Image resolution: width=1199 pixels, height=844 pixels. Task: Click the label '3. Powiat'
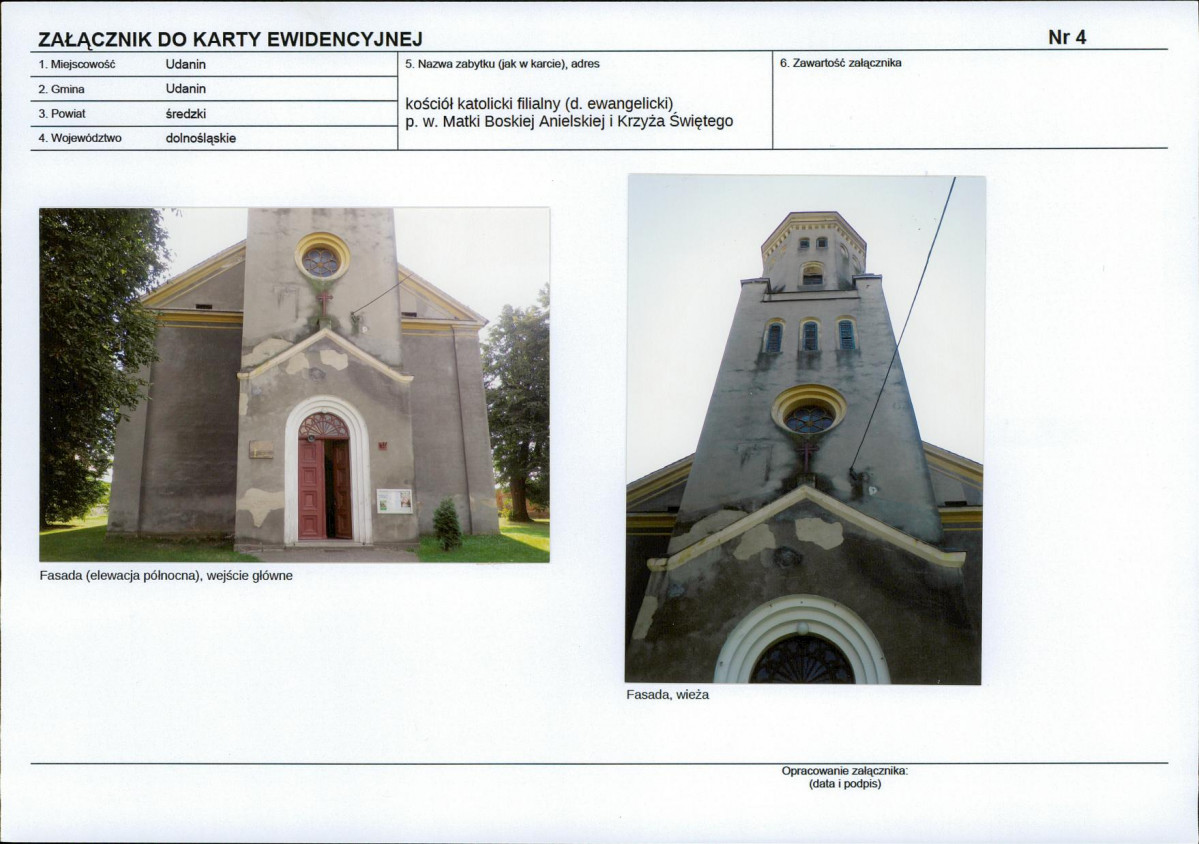[x=62, y=114]
